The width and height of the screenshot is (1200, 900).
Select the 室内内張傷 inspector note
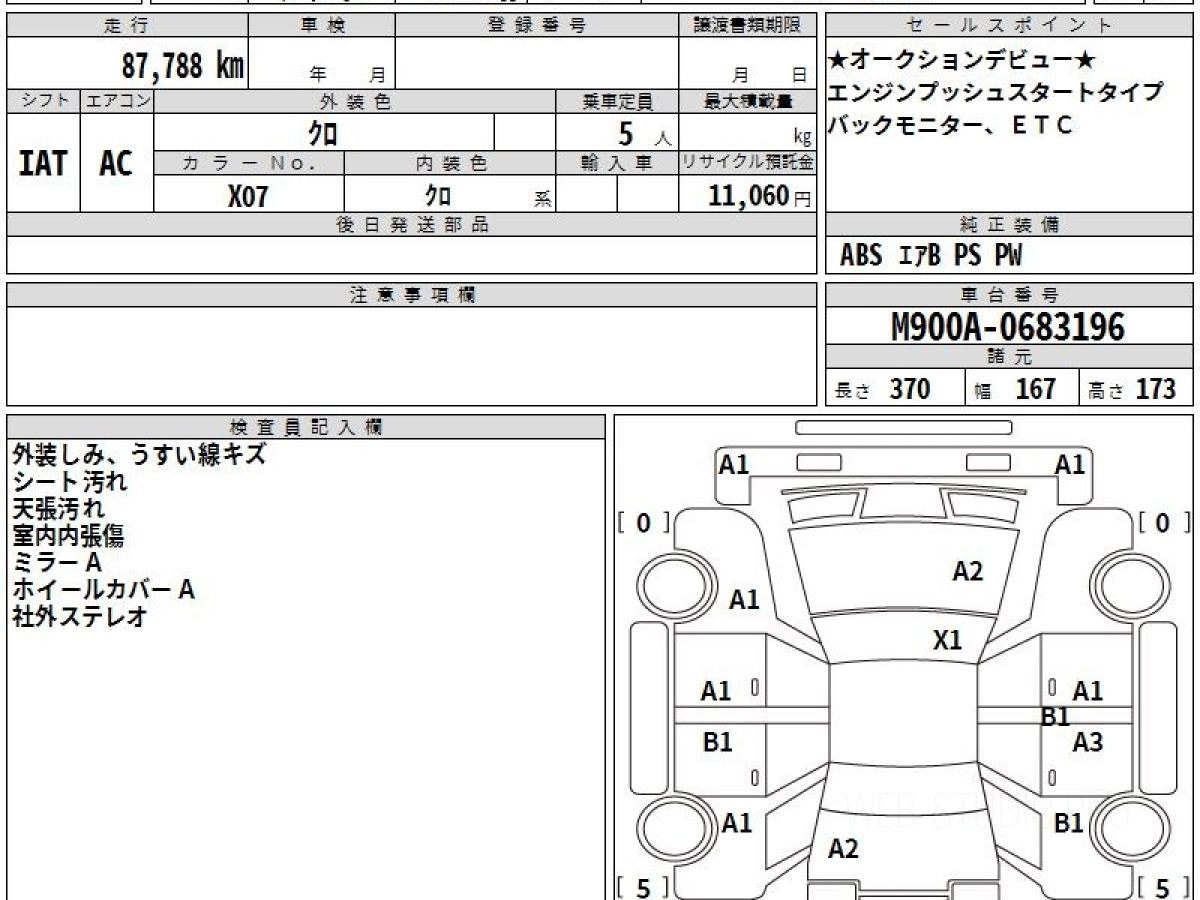(x=68, y=535)
